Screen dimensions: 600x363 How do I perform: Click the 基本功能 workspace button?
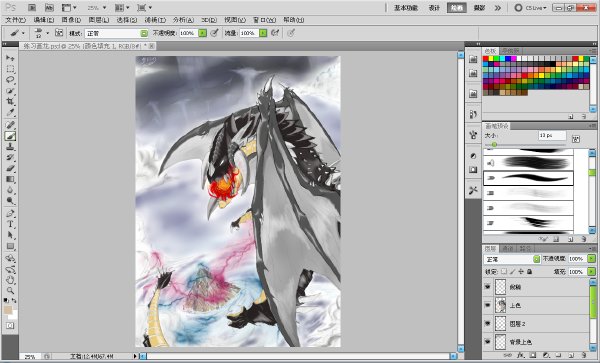pyautogui.click(x=406, y=8)
